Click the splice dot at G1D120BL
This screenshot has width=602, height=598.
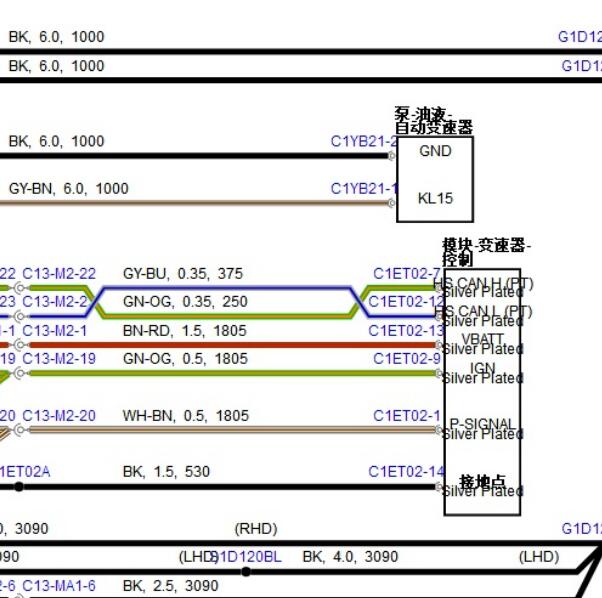pyautogui.click(x=246, y=572)
